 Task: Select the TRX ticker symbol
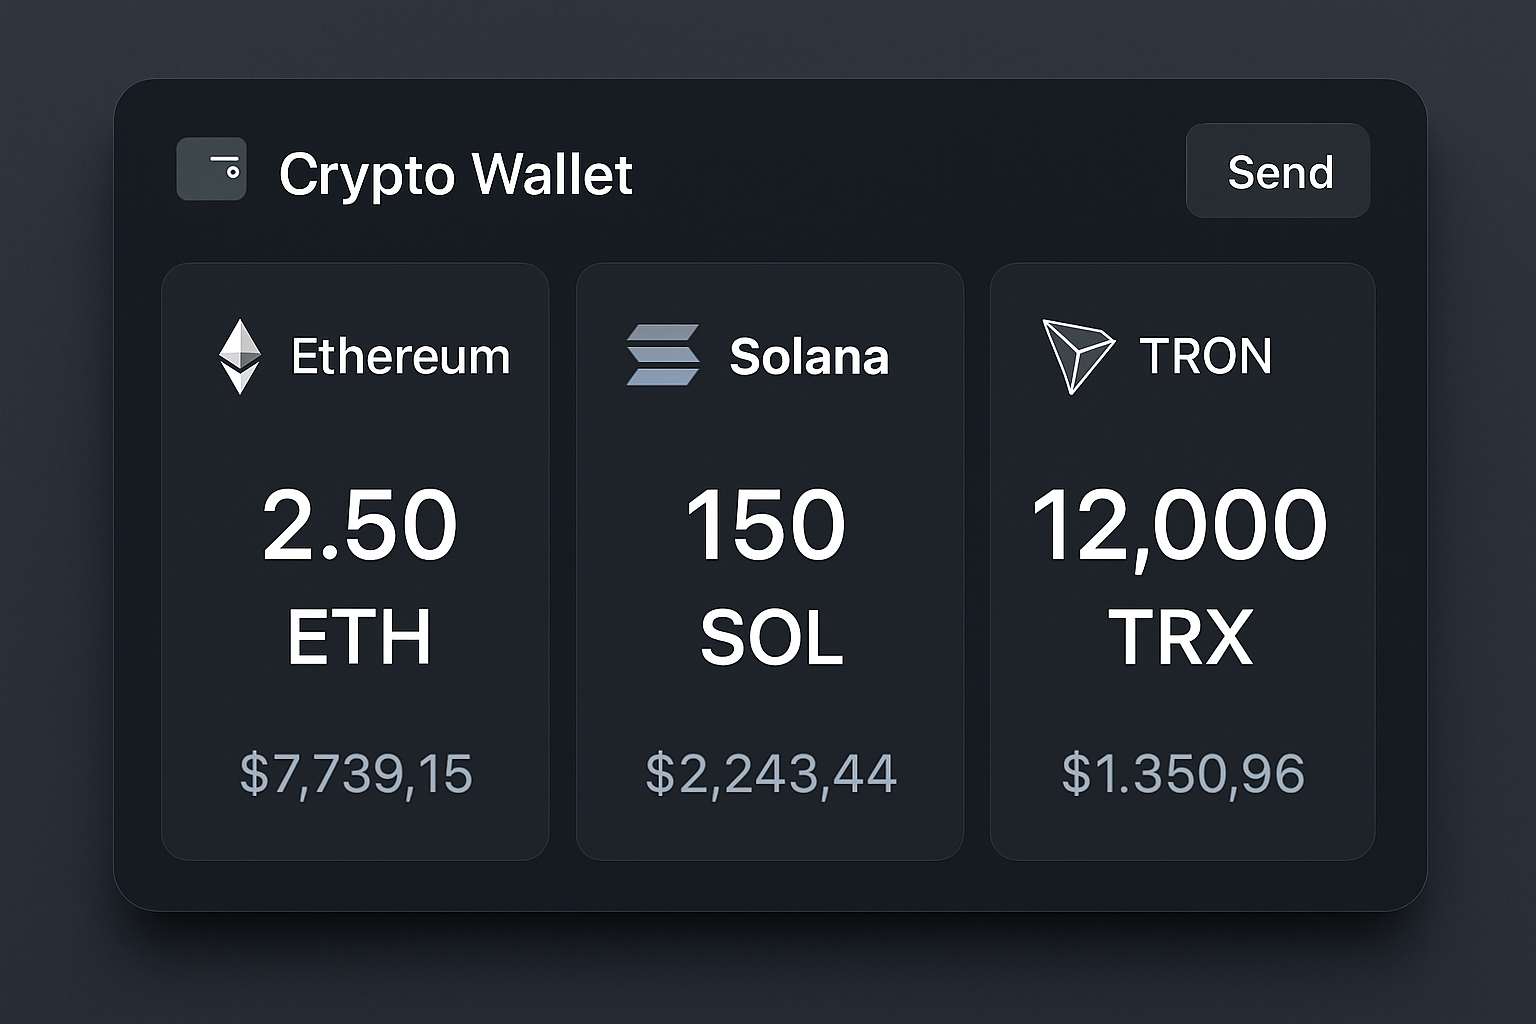click(x=1180, y=637)
